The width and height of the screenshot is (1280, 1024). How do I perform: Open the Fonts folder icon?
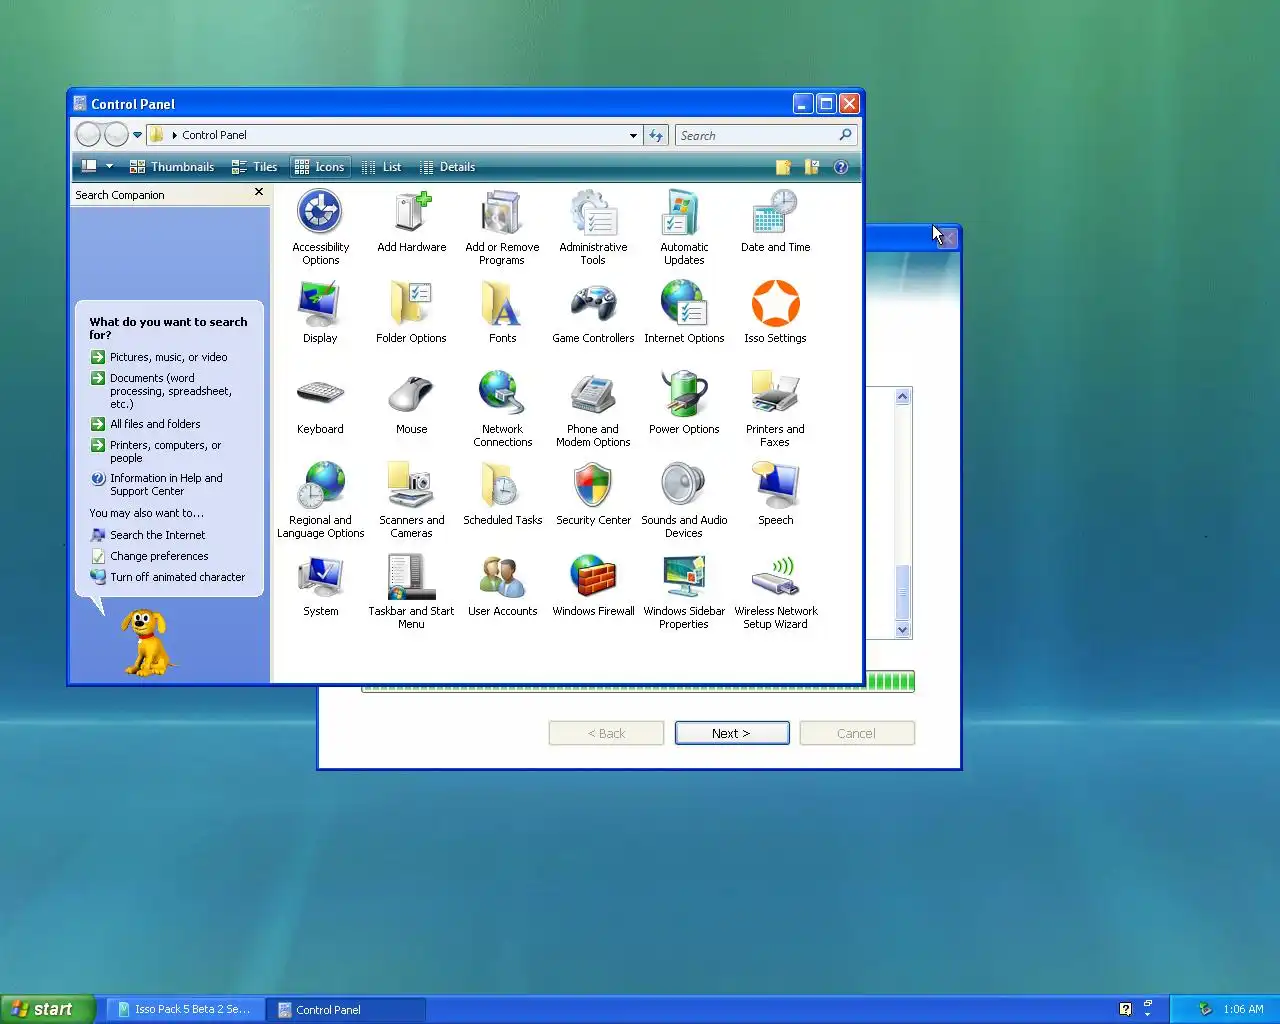pos(502,313)
